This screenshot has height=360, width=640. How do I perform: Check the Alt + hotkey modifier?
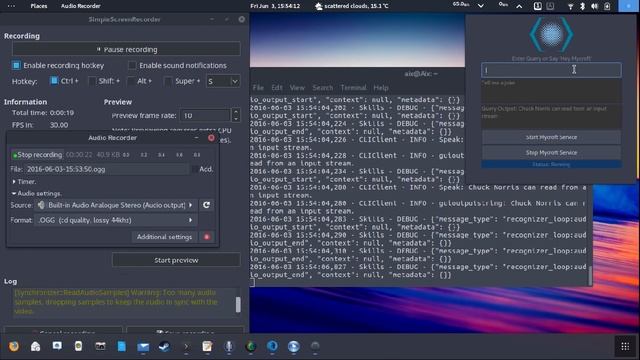tap(131, 81)
